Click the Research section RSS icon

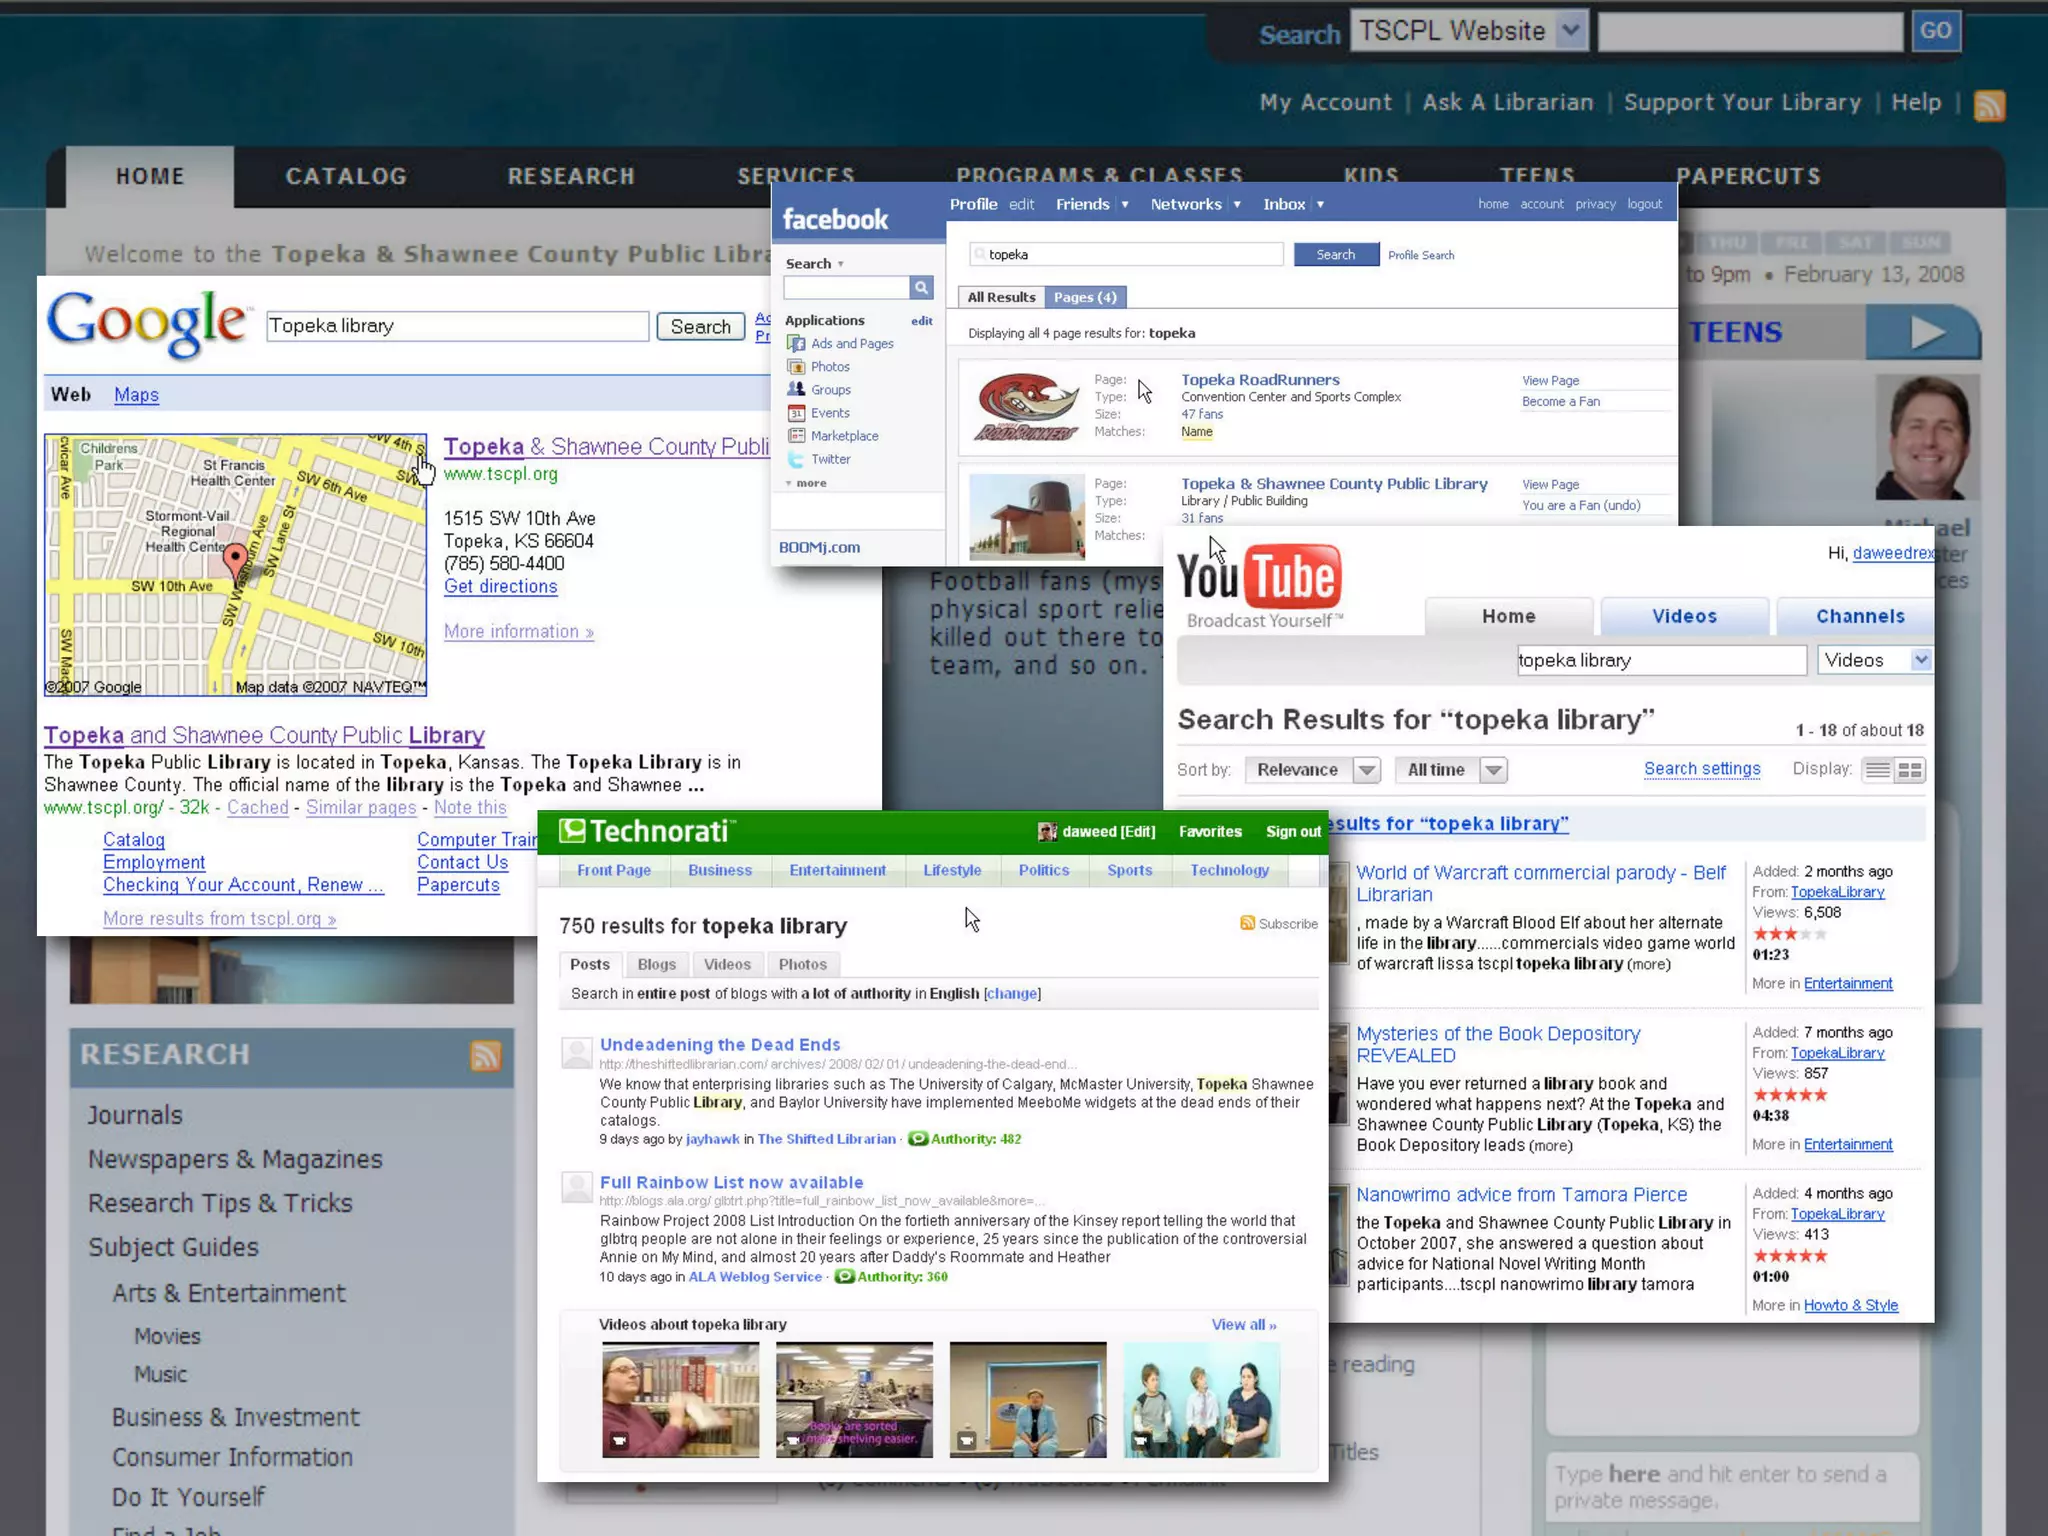pos(486,1055)
